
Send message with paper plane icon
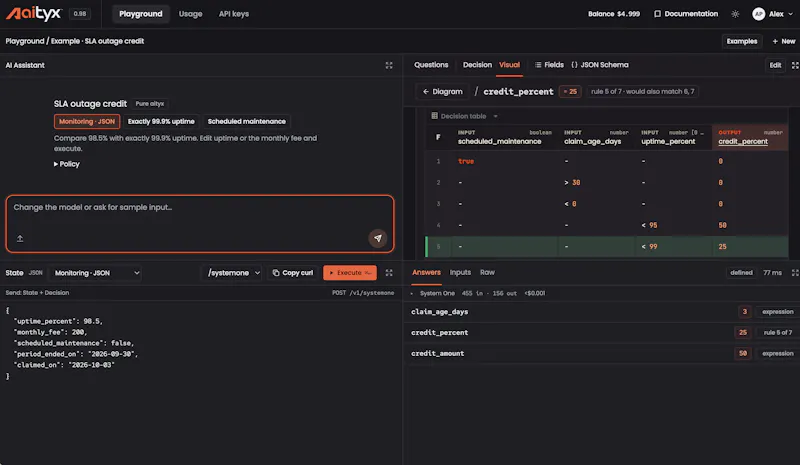378,238
